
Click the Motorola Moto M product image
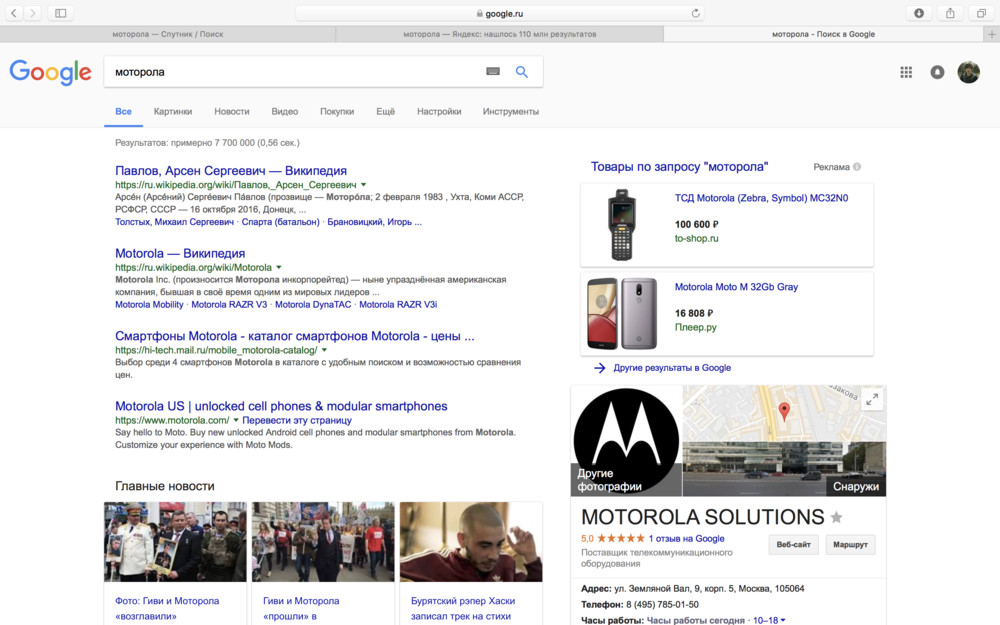pyautogui.click(x=622, y=313)
